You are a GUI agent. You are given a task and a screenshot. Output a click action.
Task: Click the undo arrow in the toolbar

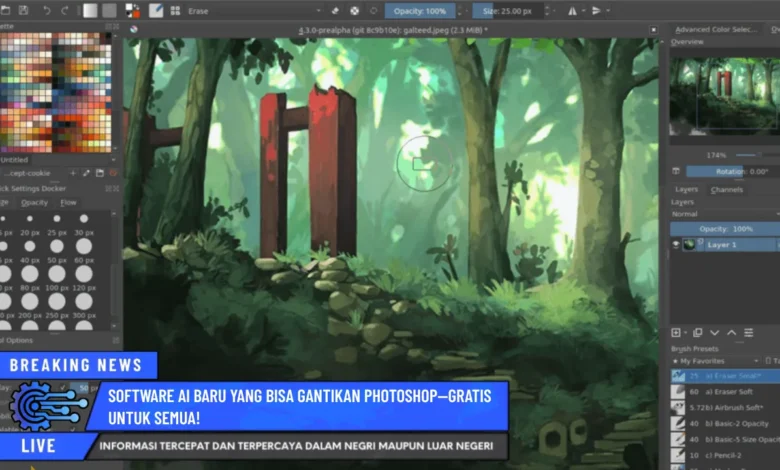pyautogui.click(x=47, y=11)
